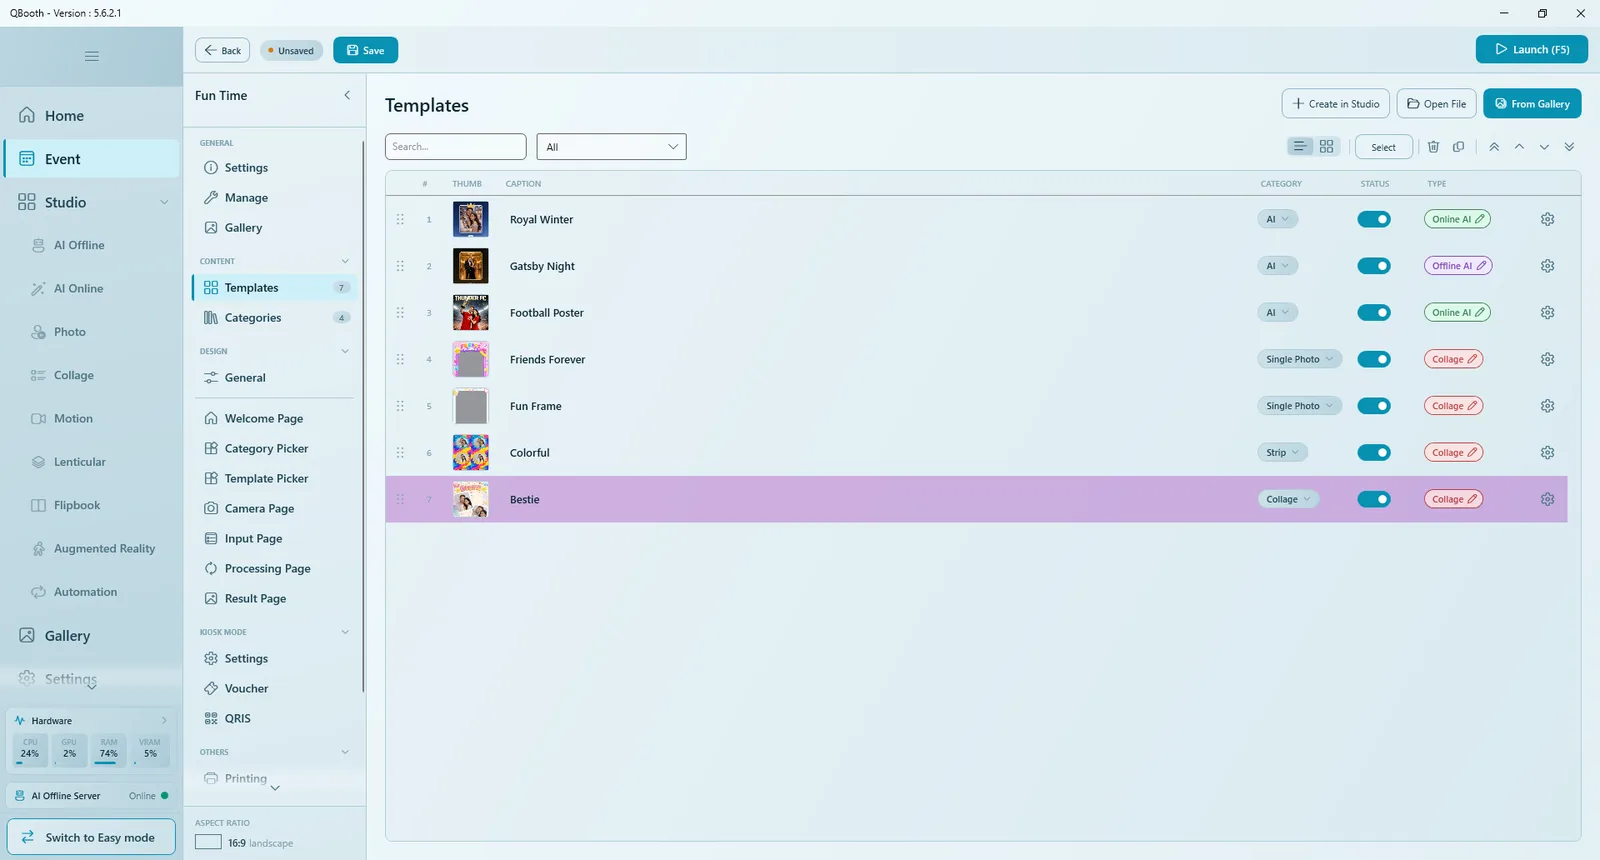Open gear settings for Football Poster
This screenshot has width=1600, height=860.
click(x=1547, y=313)
